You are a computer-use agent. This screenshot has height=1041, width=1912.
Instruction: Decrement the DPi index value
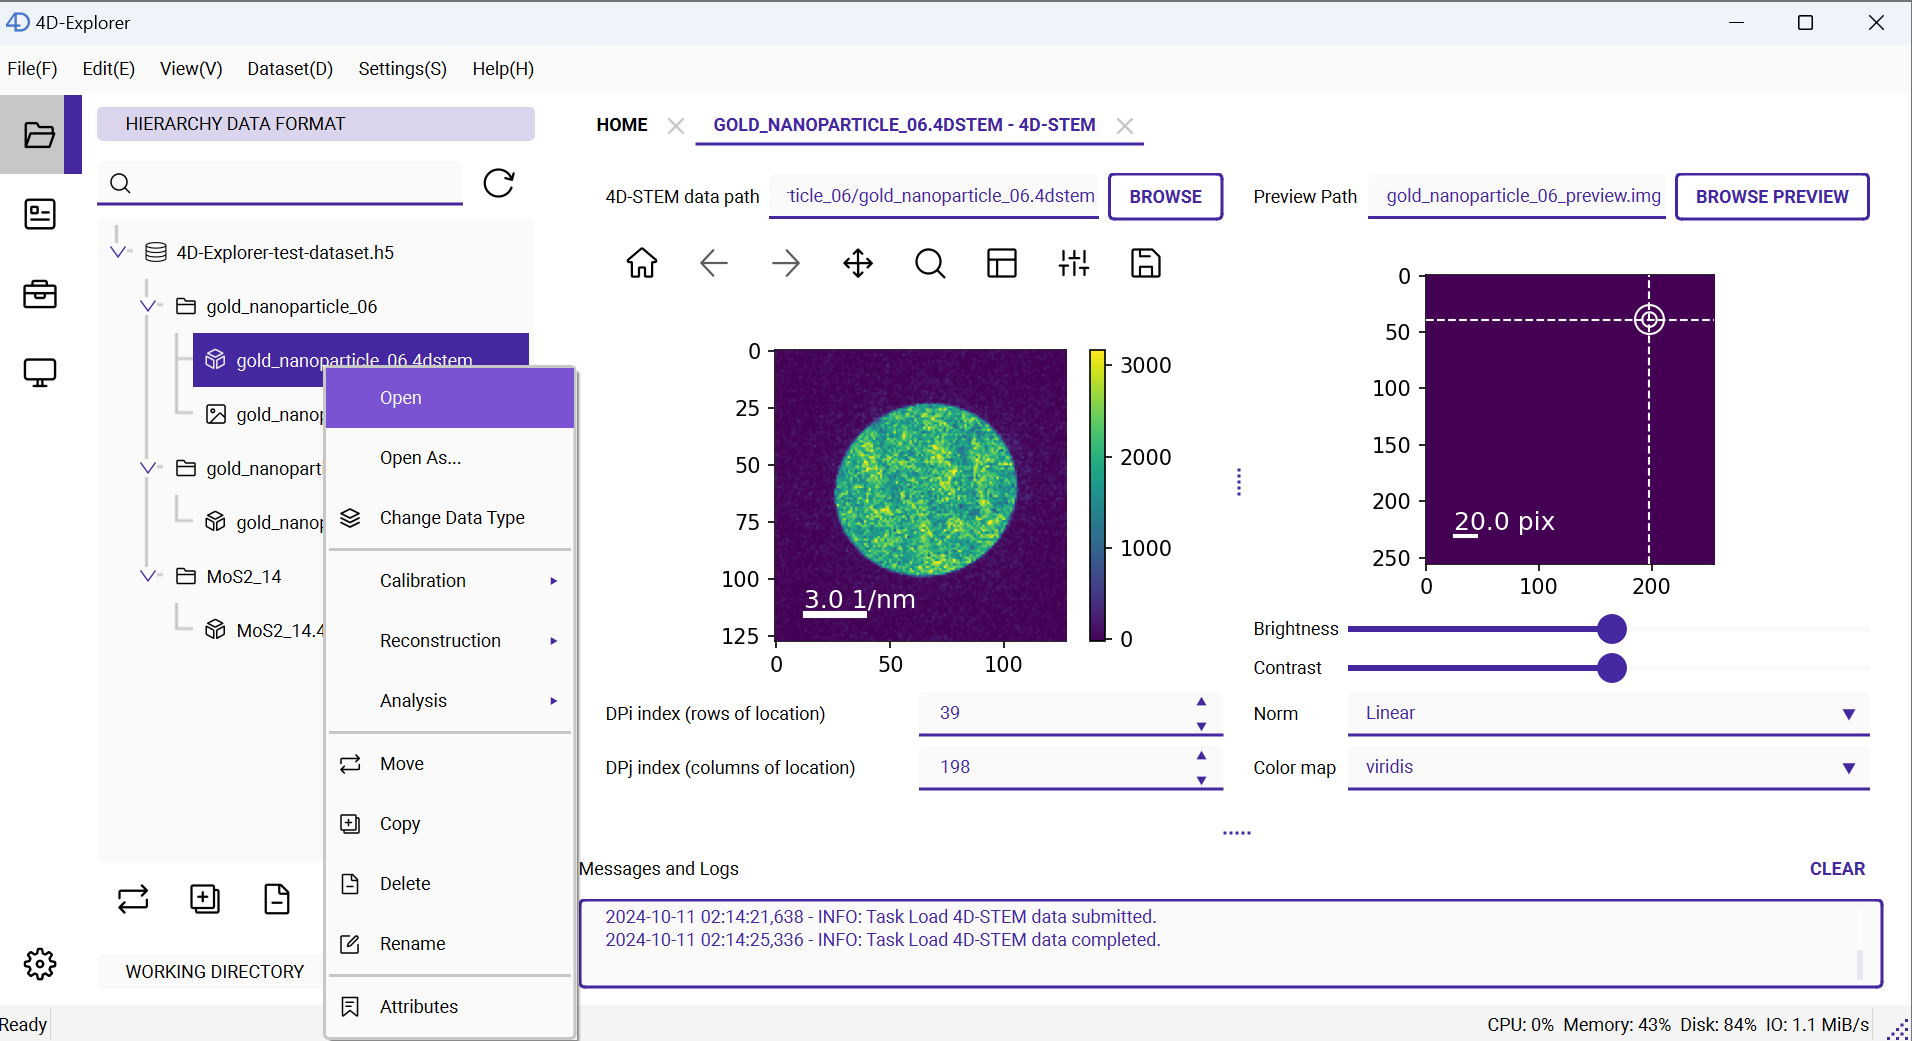[x=1201, y=726]
